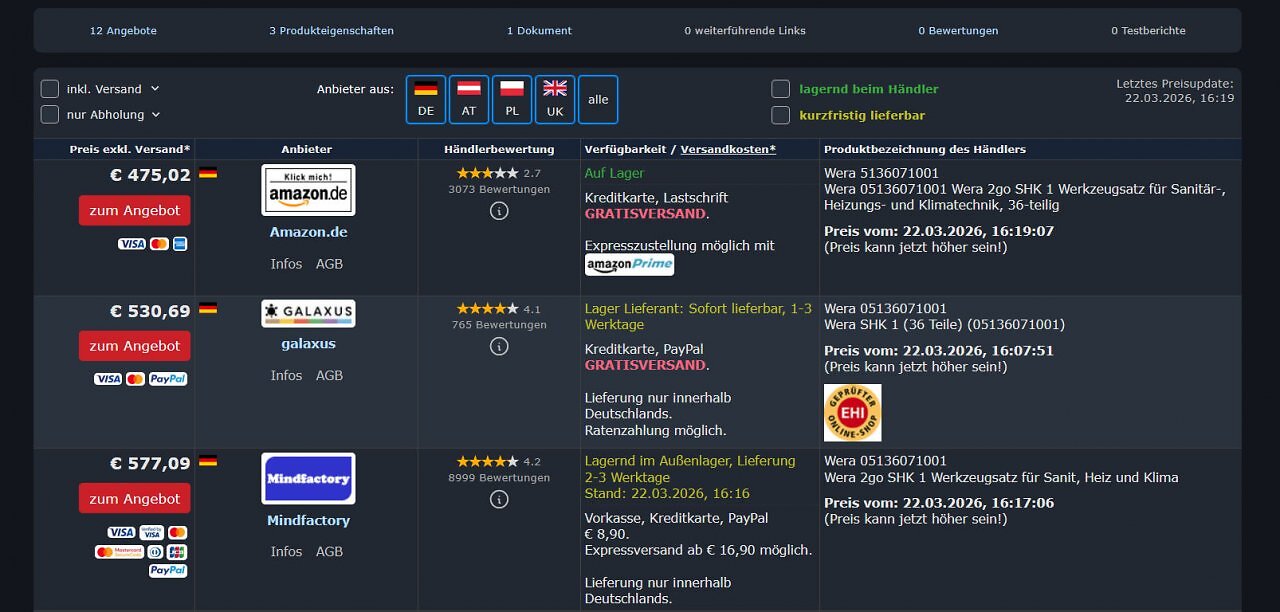The image size is (1280, 612).
Task: Open the Infos link under Mindfactory
Action: (x=286, y=552)
